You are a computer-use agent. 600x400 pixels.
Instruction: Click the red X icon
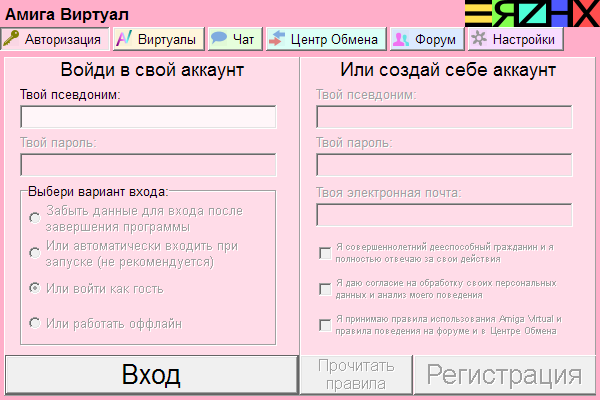586,13
